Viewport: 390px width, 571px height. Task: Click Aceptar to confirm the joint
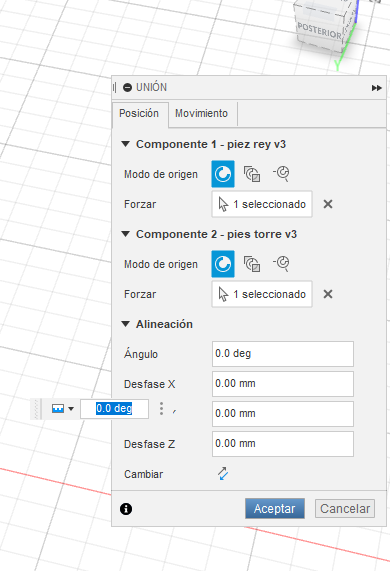[x=275, y=508]
